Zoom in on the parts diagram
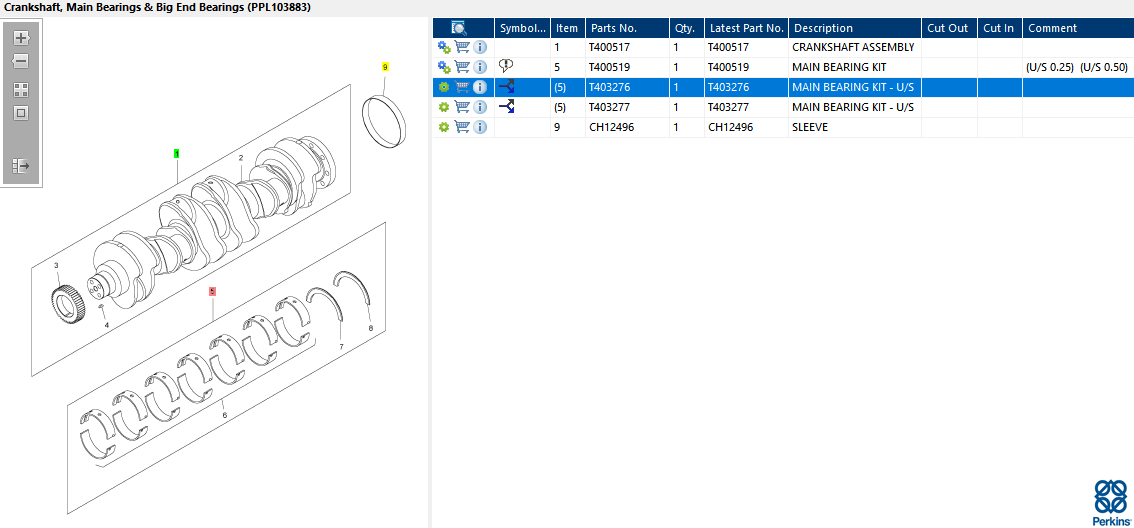 pyautogui.click(x=21, y=38)
